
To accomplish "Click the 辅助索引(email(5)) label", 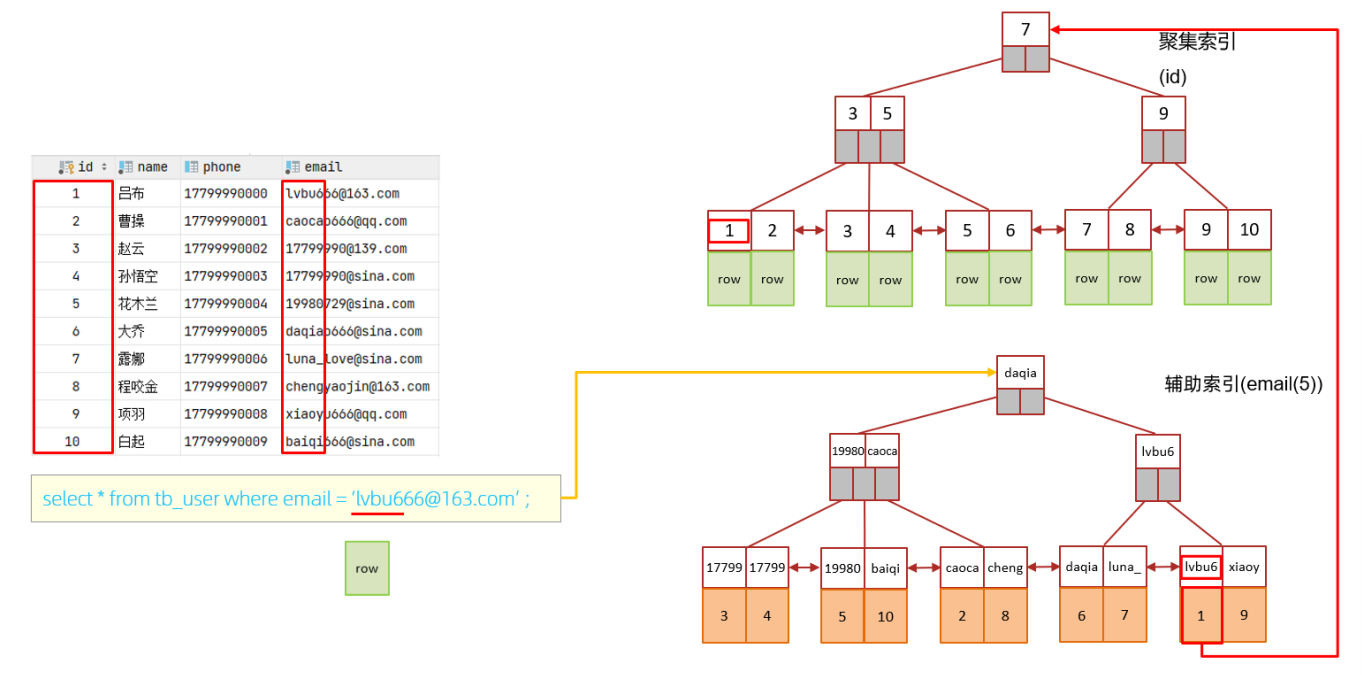I will coord(1244,384).
